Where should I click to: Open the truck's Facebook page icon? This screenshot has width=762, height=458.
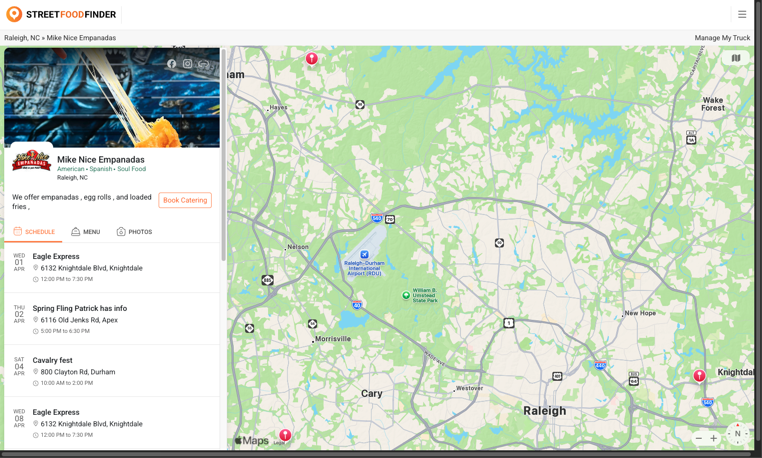(x=171, y=64)
